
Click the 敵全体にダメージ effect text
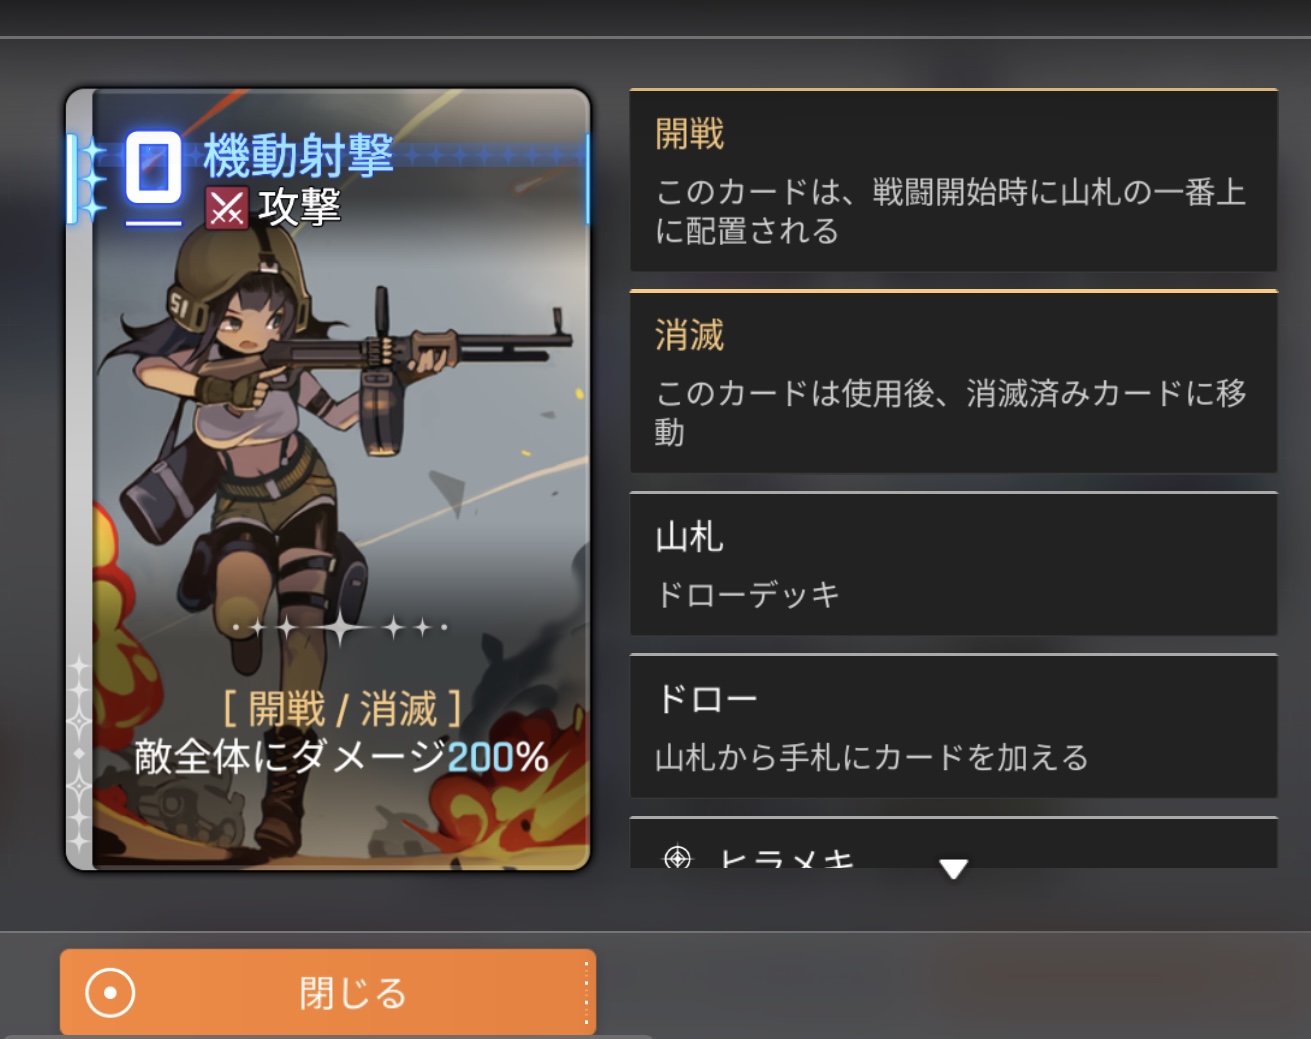(x=290, y=757)
